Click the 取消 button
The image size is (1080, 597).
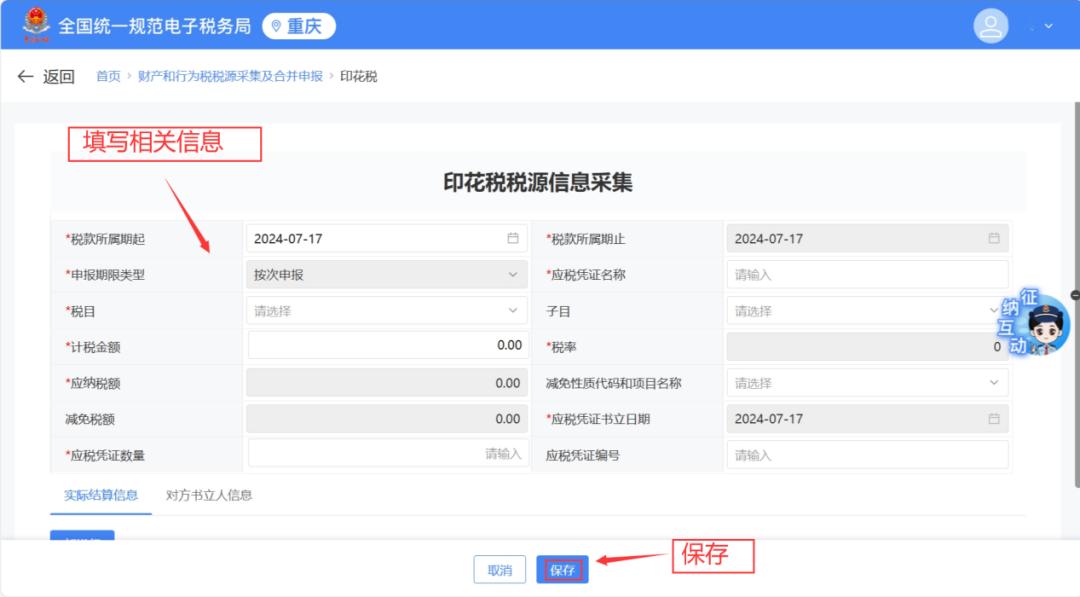click(499, 570)
